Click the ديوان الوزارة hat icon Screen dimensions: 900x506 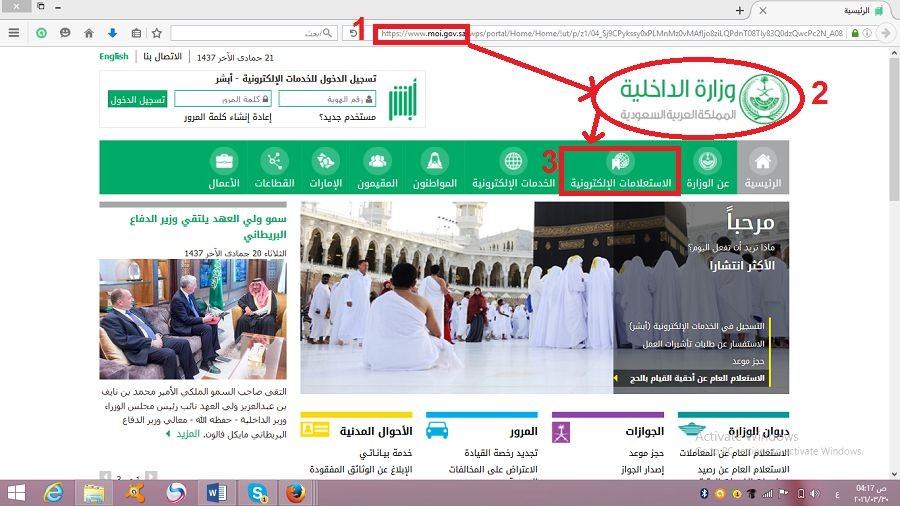point(692,429)
